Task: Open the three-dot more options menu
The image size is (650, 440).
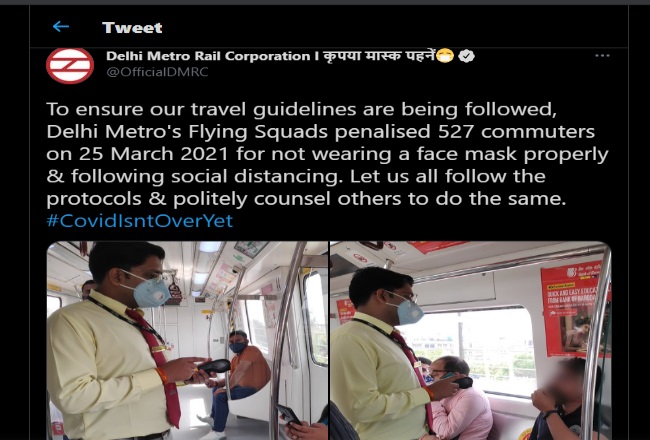Action: click(x=602, y=56)
